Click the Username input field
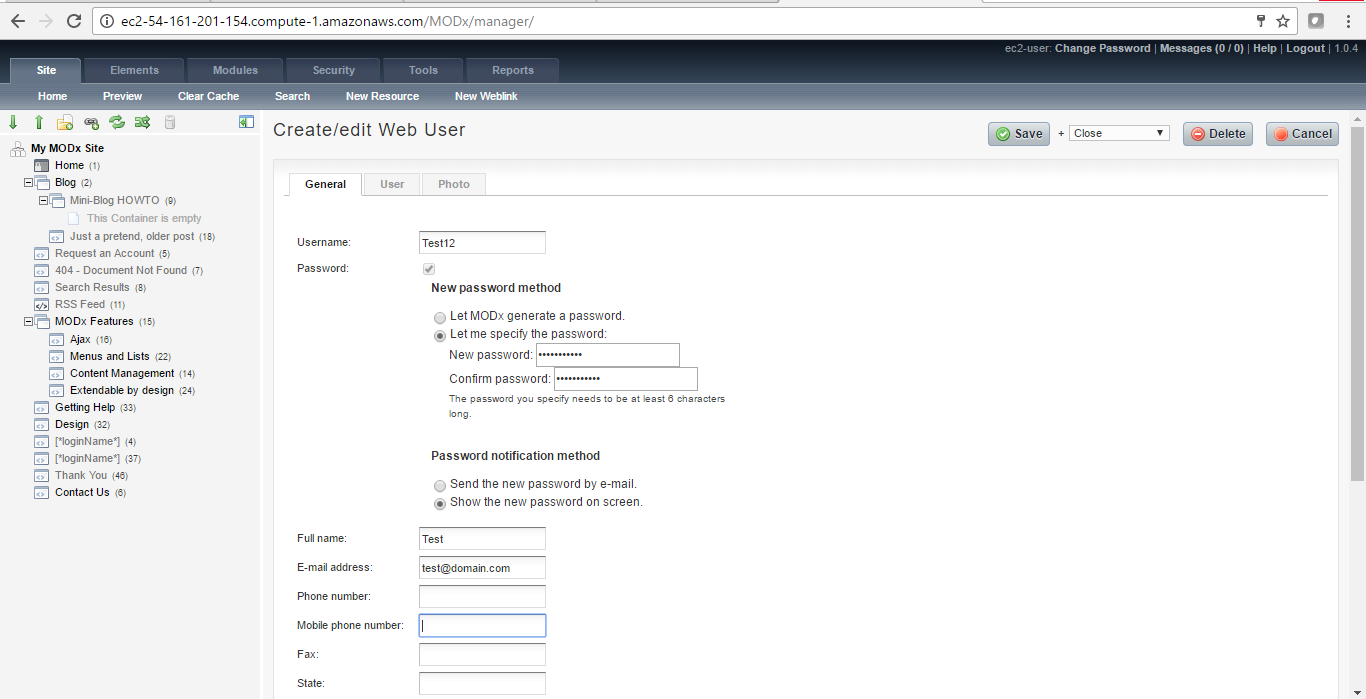Viewport: 1366px width, 699px height. click(482, 242)
